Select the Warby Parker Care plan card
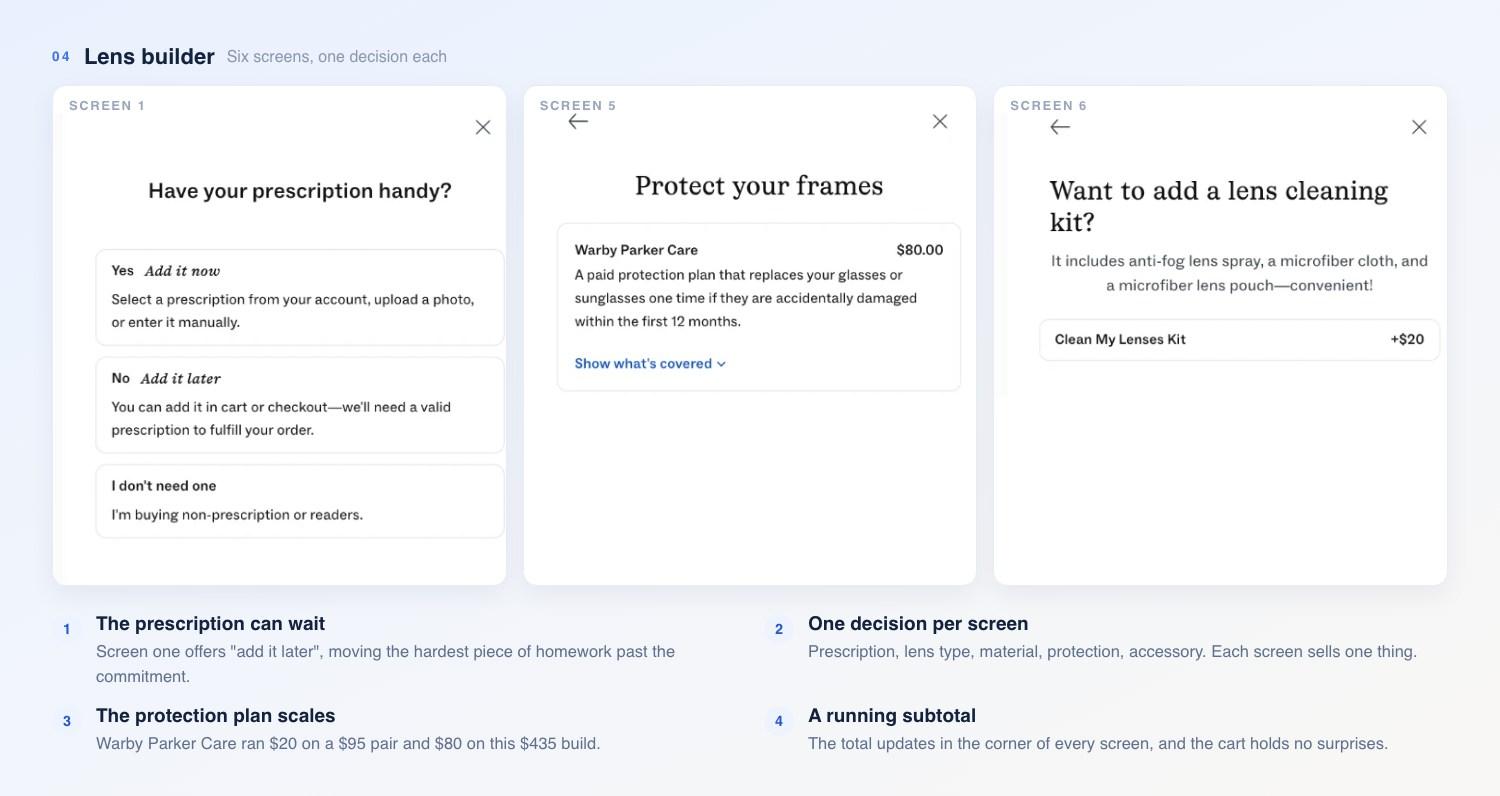Viewport: 1500px width, 796px height. 759,307
